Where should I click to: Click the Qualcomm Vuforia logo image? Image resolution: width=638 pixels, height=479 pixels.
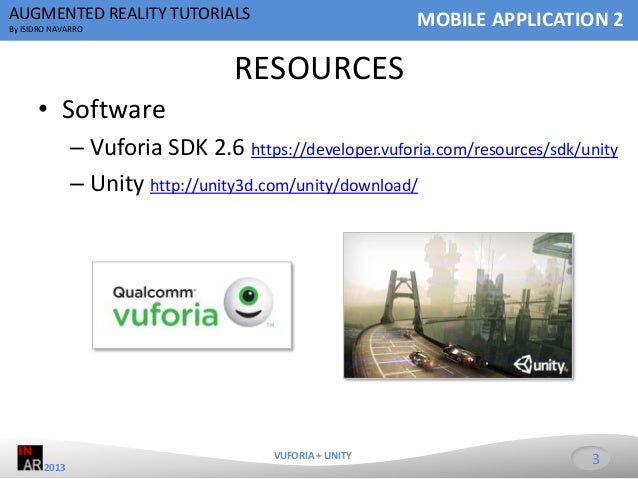[x=192, y=305]
